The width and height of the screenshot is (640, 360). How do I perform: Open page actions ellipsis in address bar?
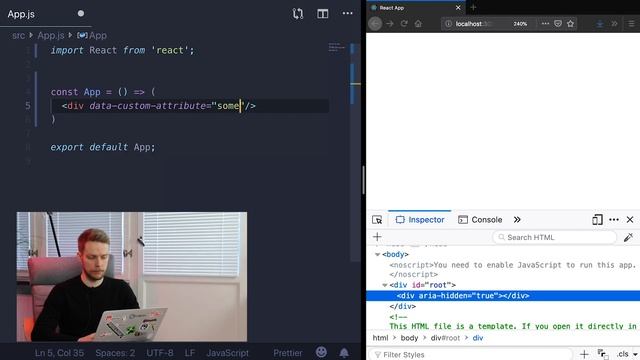(545, 24)
